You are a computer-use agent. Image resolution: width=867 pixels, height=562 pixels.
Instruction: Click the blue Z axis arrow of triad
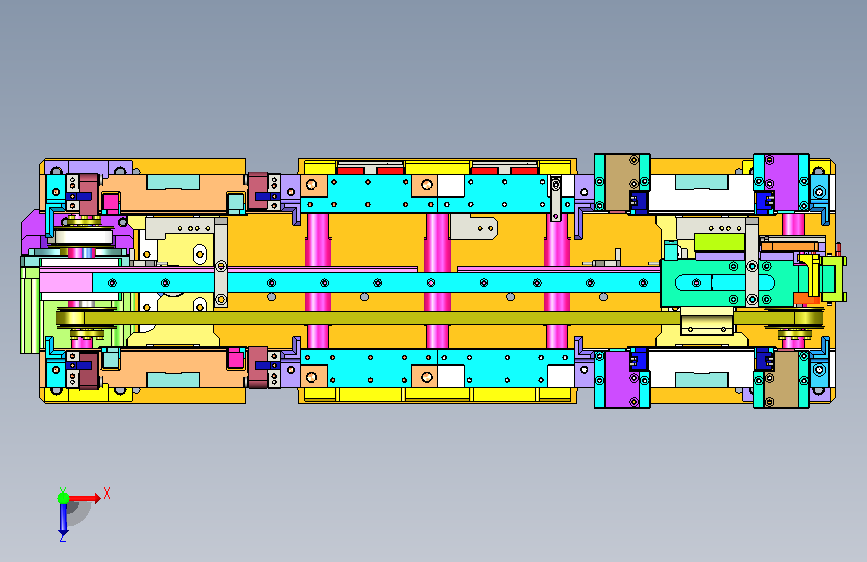pyautogui.click(x=63, y=520)
